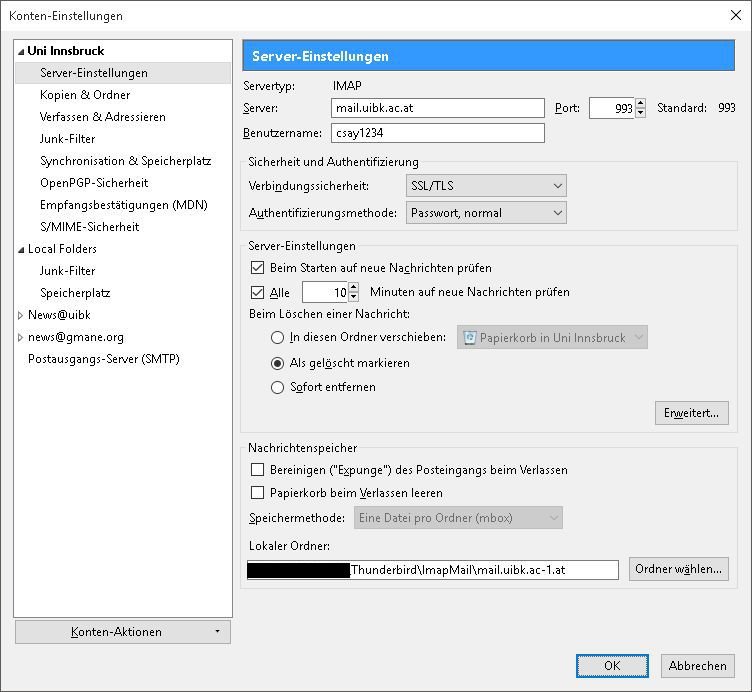Select Sofort entfernen radio option
The image size is (752, 692).
pyautogui.click(x=277, y=387)
